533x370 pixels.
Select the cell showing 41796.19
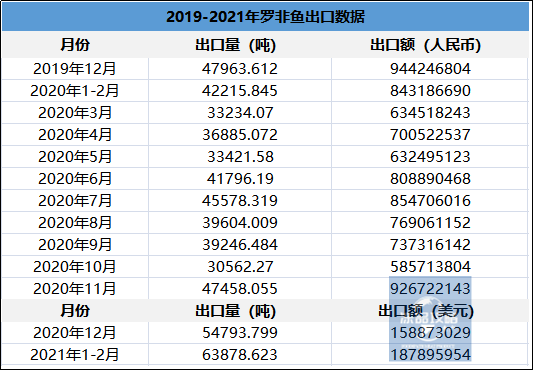click(240, 179)
